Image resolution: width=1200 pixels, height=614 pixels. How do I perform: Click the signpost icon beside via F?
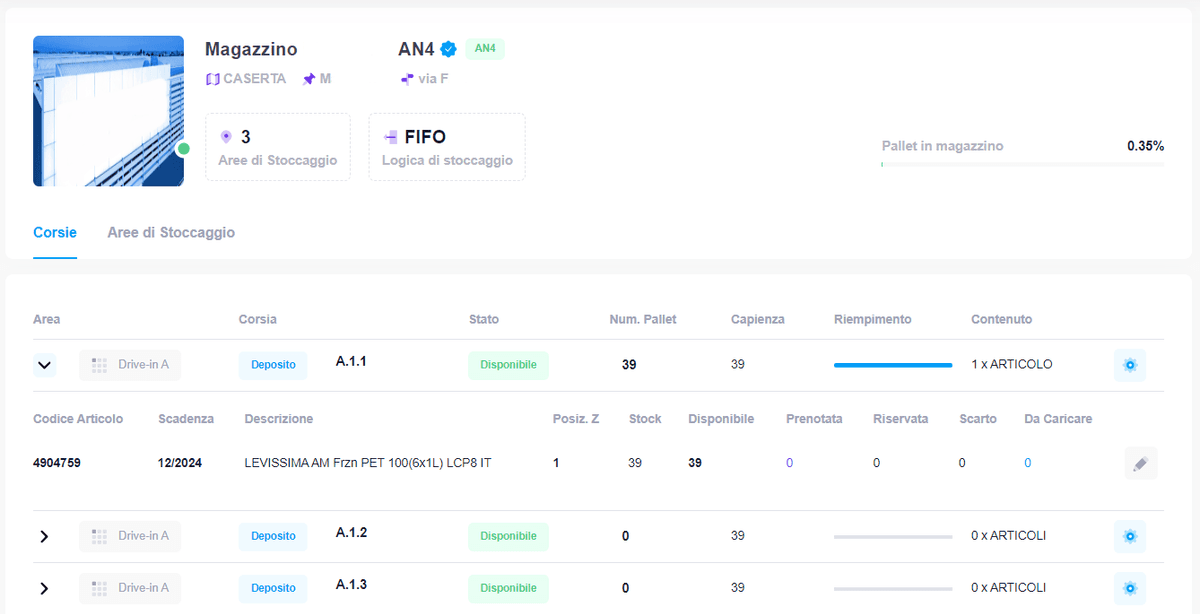click(407, 79)
